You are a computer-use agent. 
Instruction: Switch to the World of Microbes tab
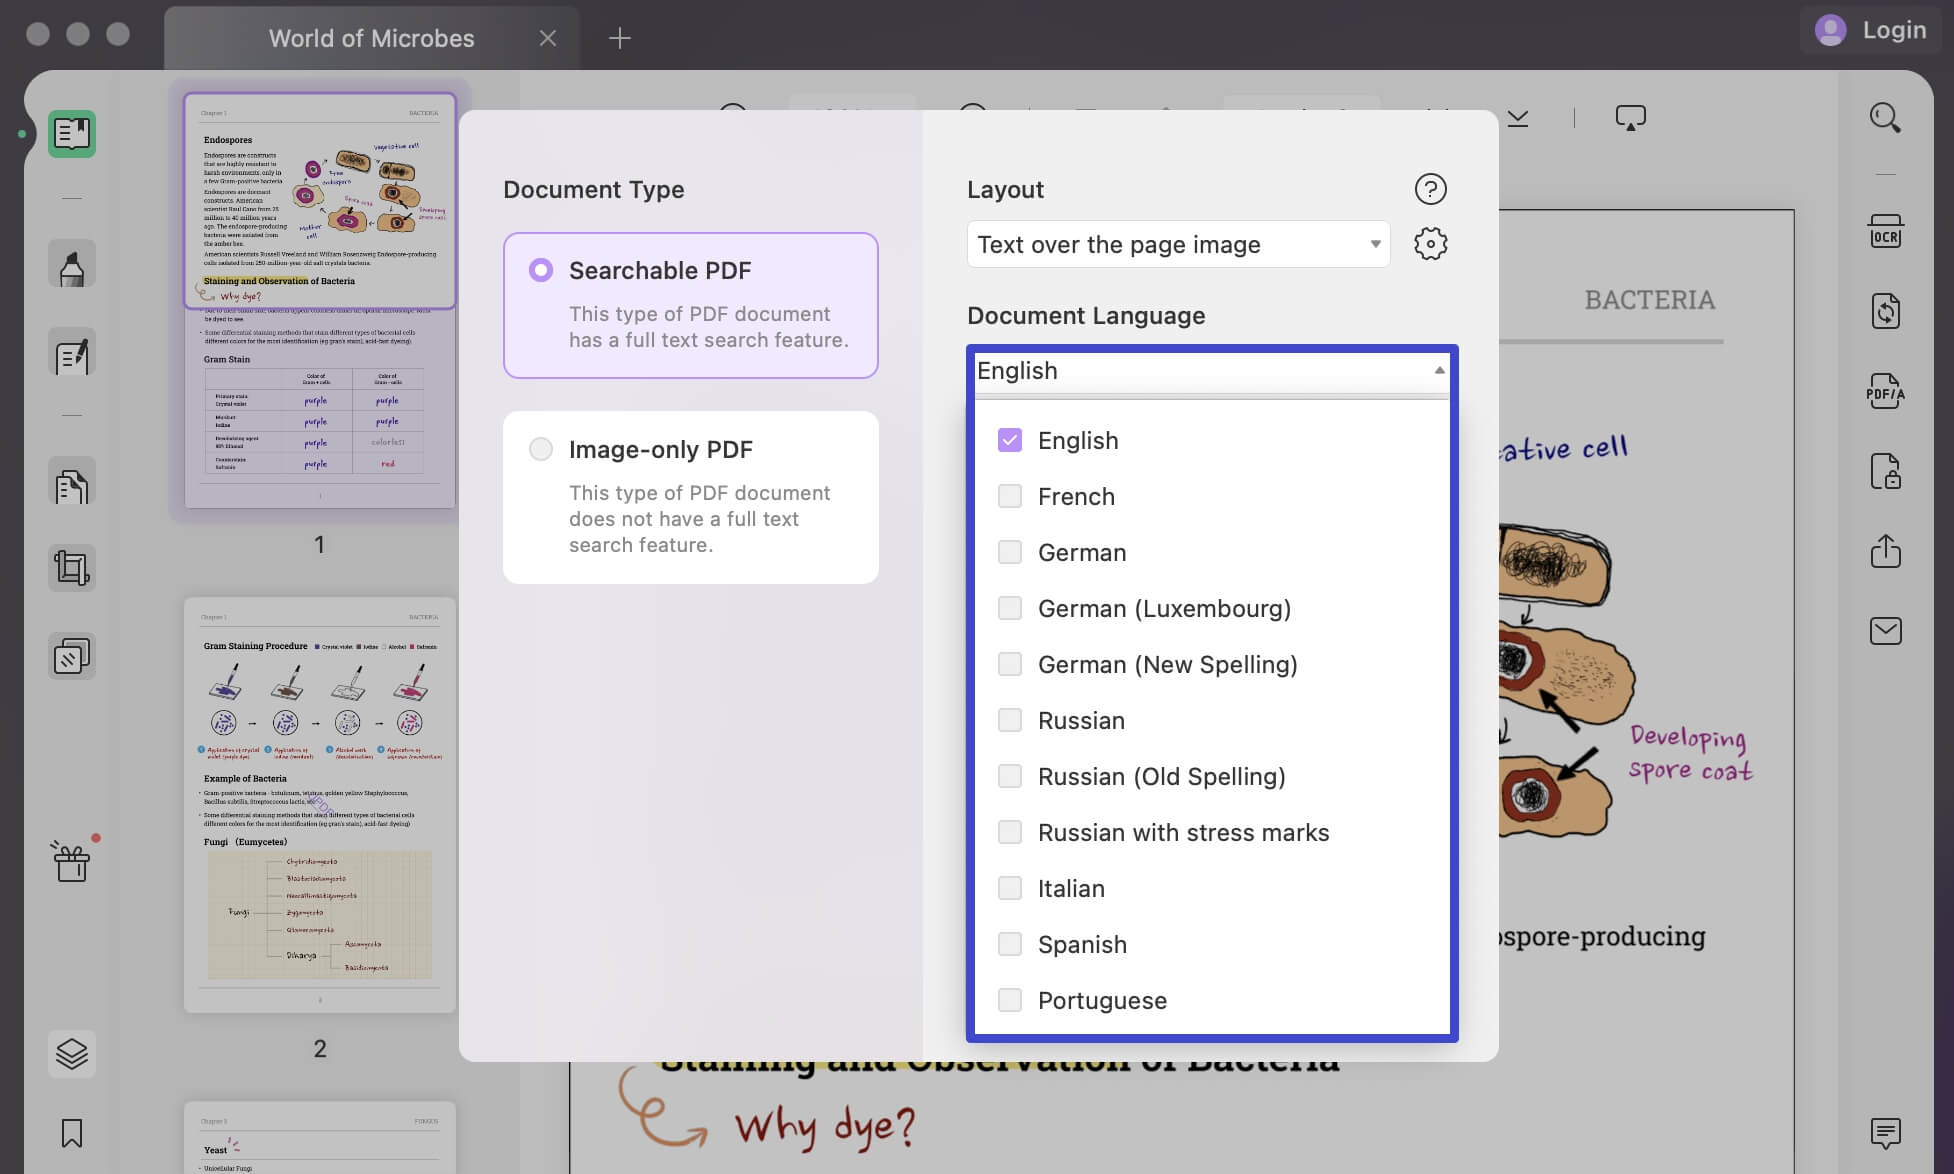(x=371, y=38)
